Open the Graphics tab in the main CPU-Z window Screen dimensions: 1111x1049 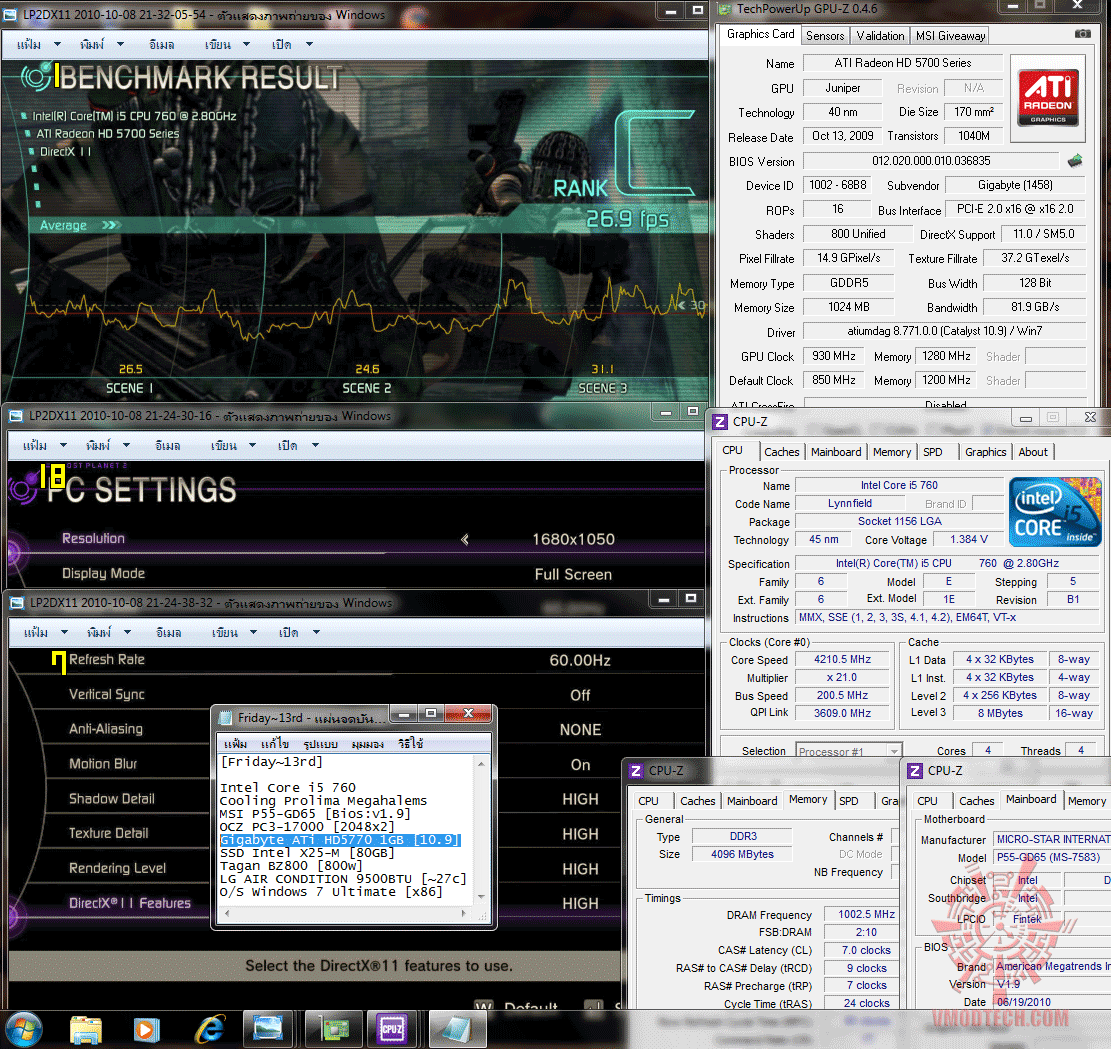[x=985, y=452]
